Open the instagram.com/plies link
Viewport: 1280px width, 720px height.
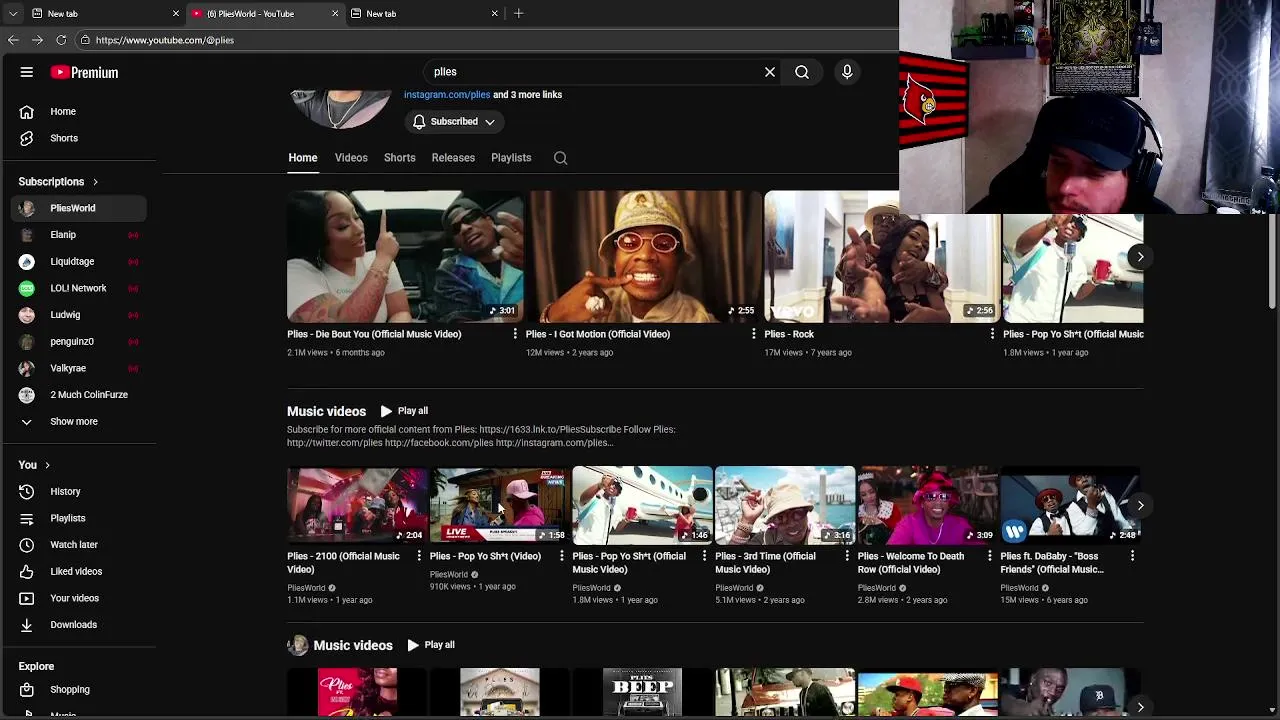coord(447,95)
